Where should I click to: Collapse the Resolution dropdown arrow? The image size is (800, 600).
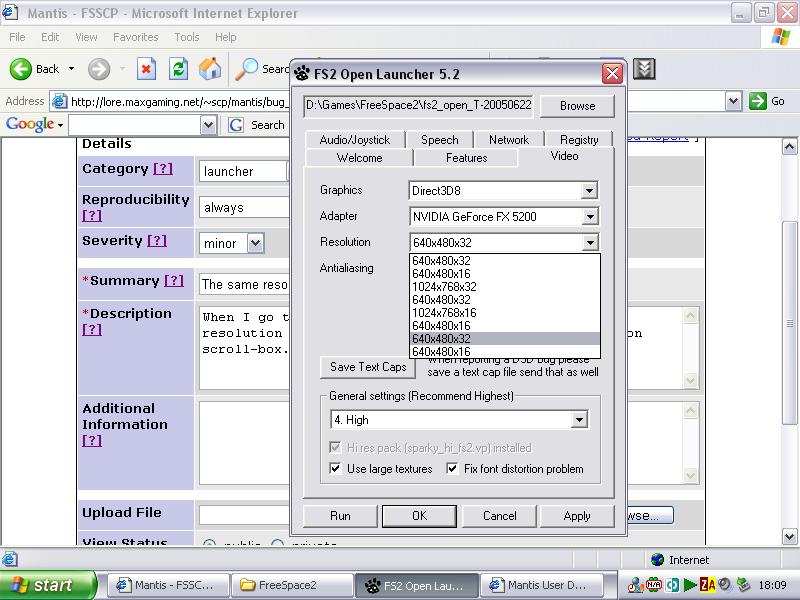tap(590, 242)
